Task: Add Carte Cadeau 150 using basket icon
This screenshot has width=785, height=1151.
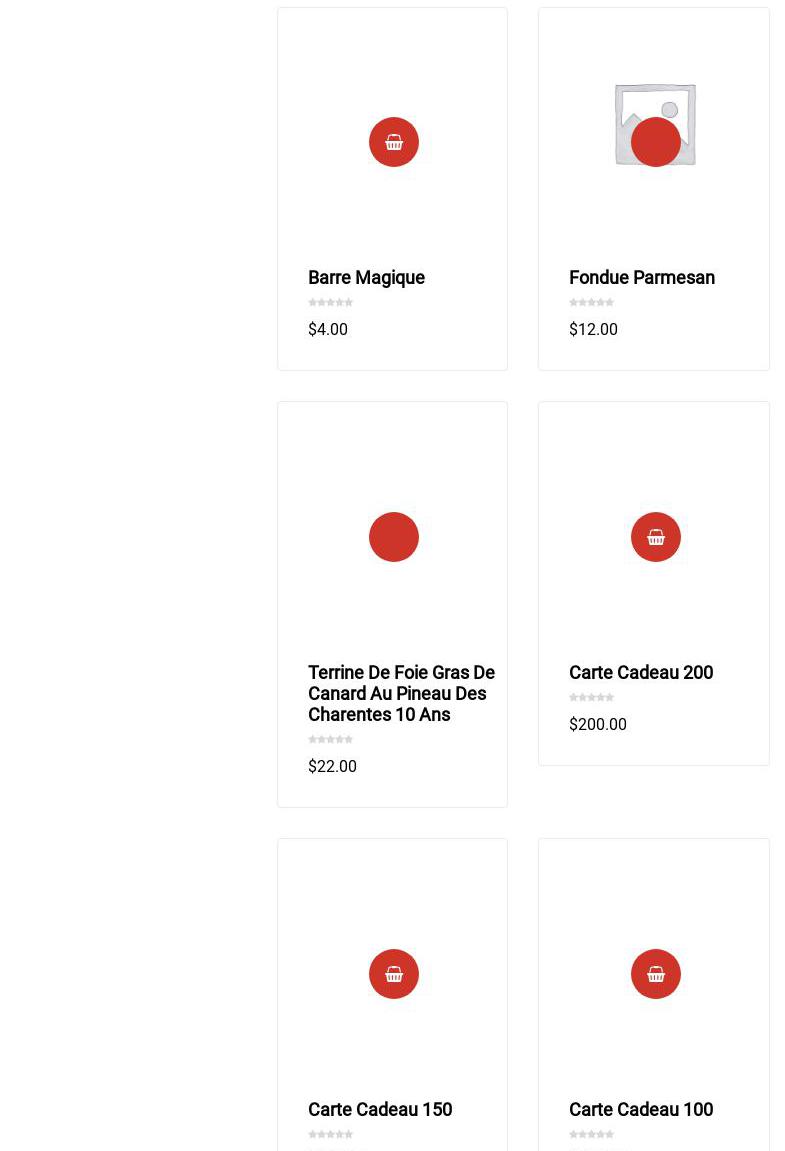Action: click(x=394, y=974)
